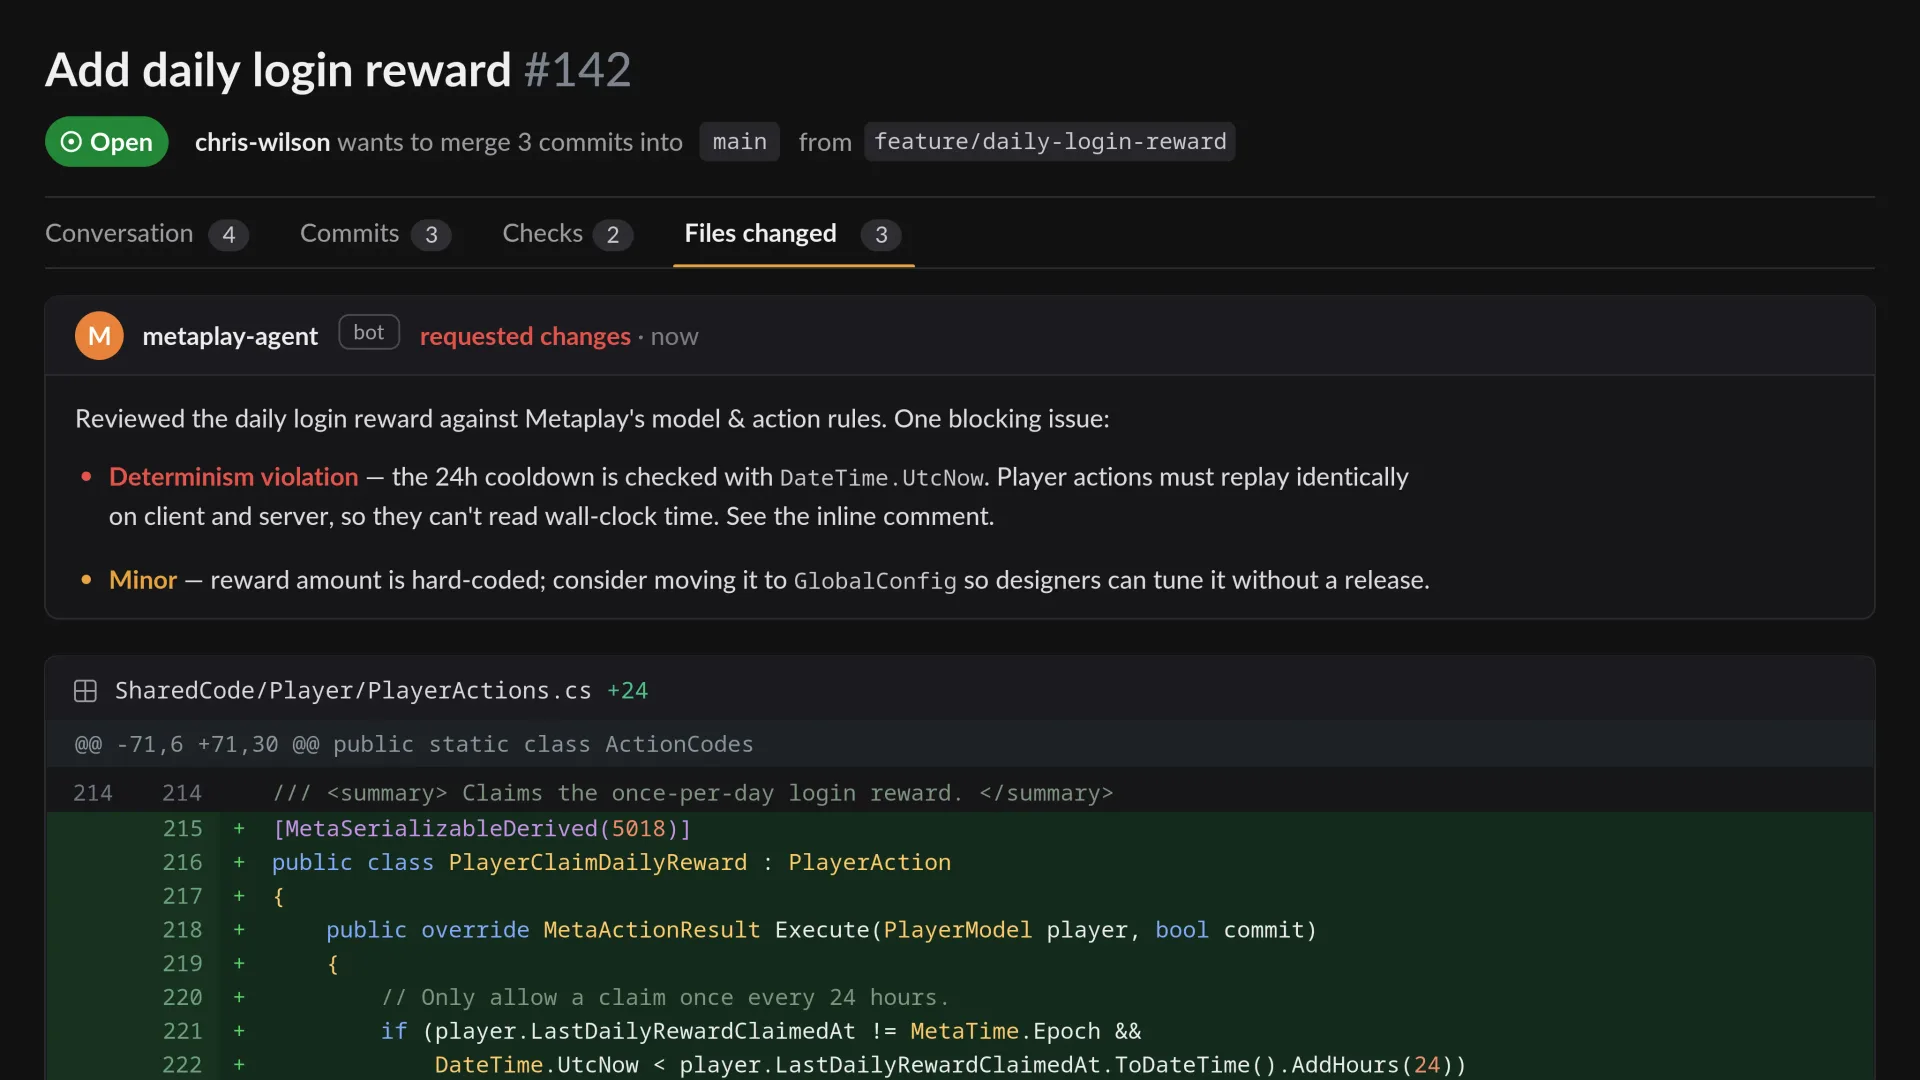This screenshot has height=1080, width=1920.
Task: Click line number 215 in the diff
Action: coord(182,829)
